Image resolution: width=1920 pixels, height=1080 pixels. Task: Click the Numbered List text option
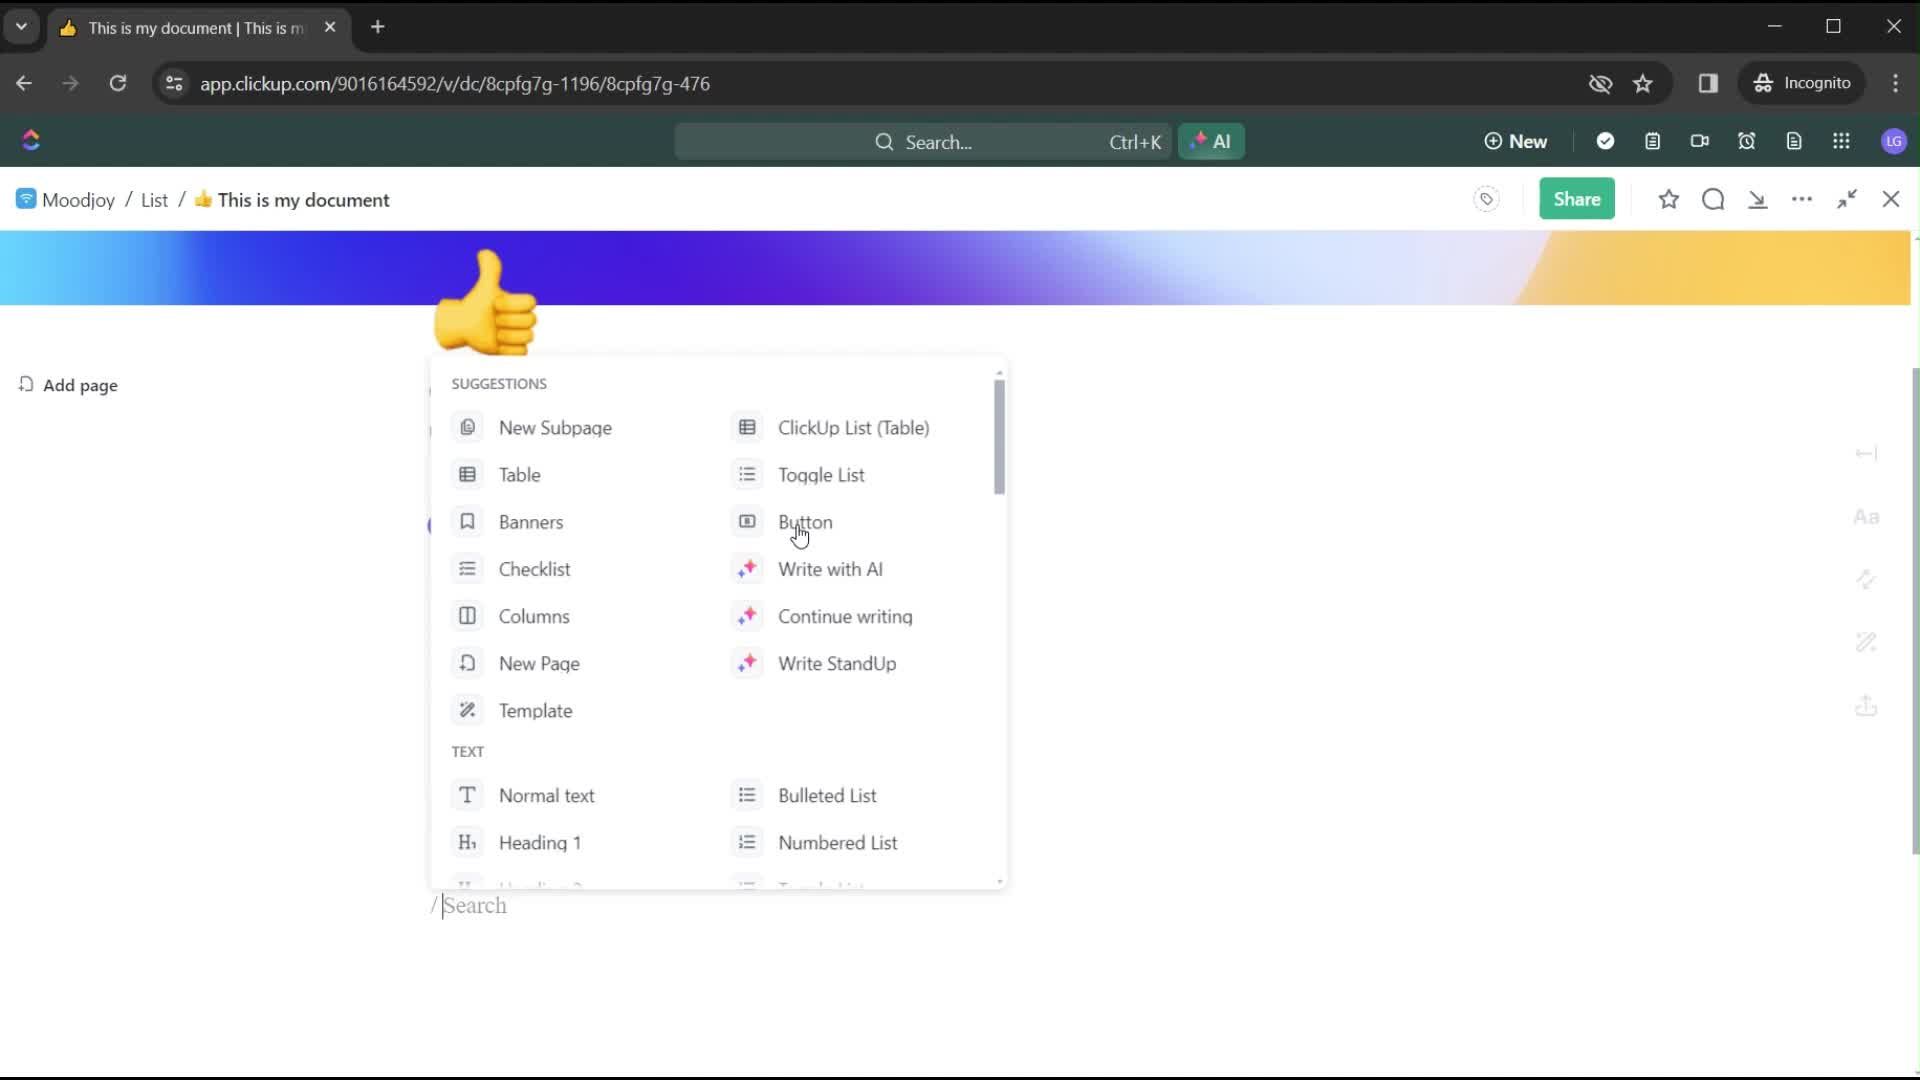pyautogui.click(x=837, y=841)
